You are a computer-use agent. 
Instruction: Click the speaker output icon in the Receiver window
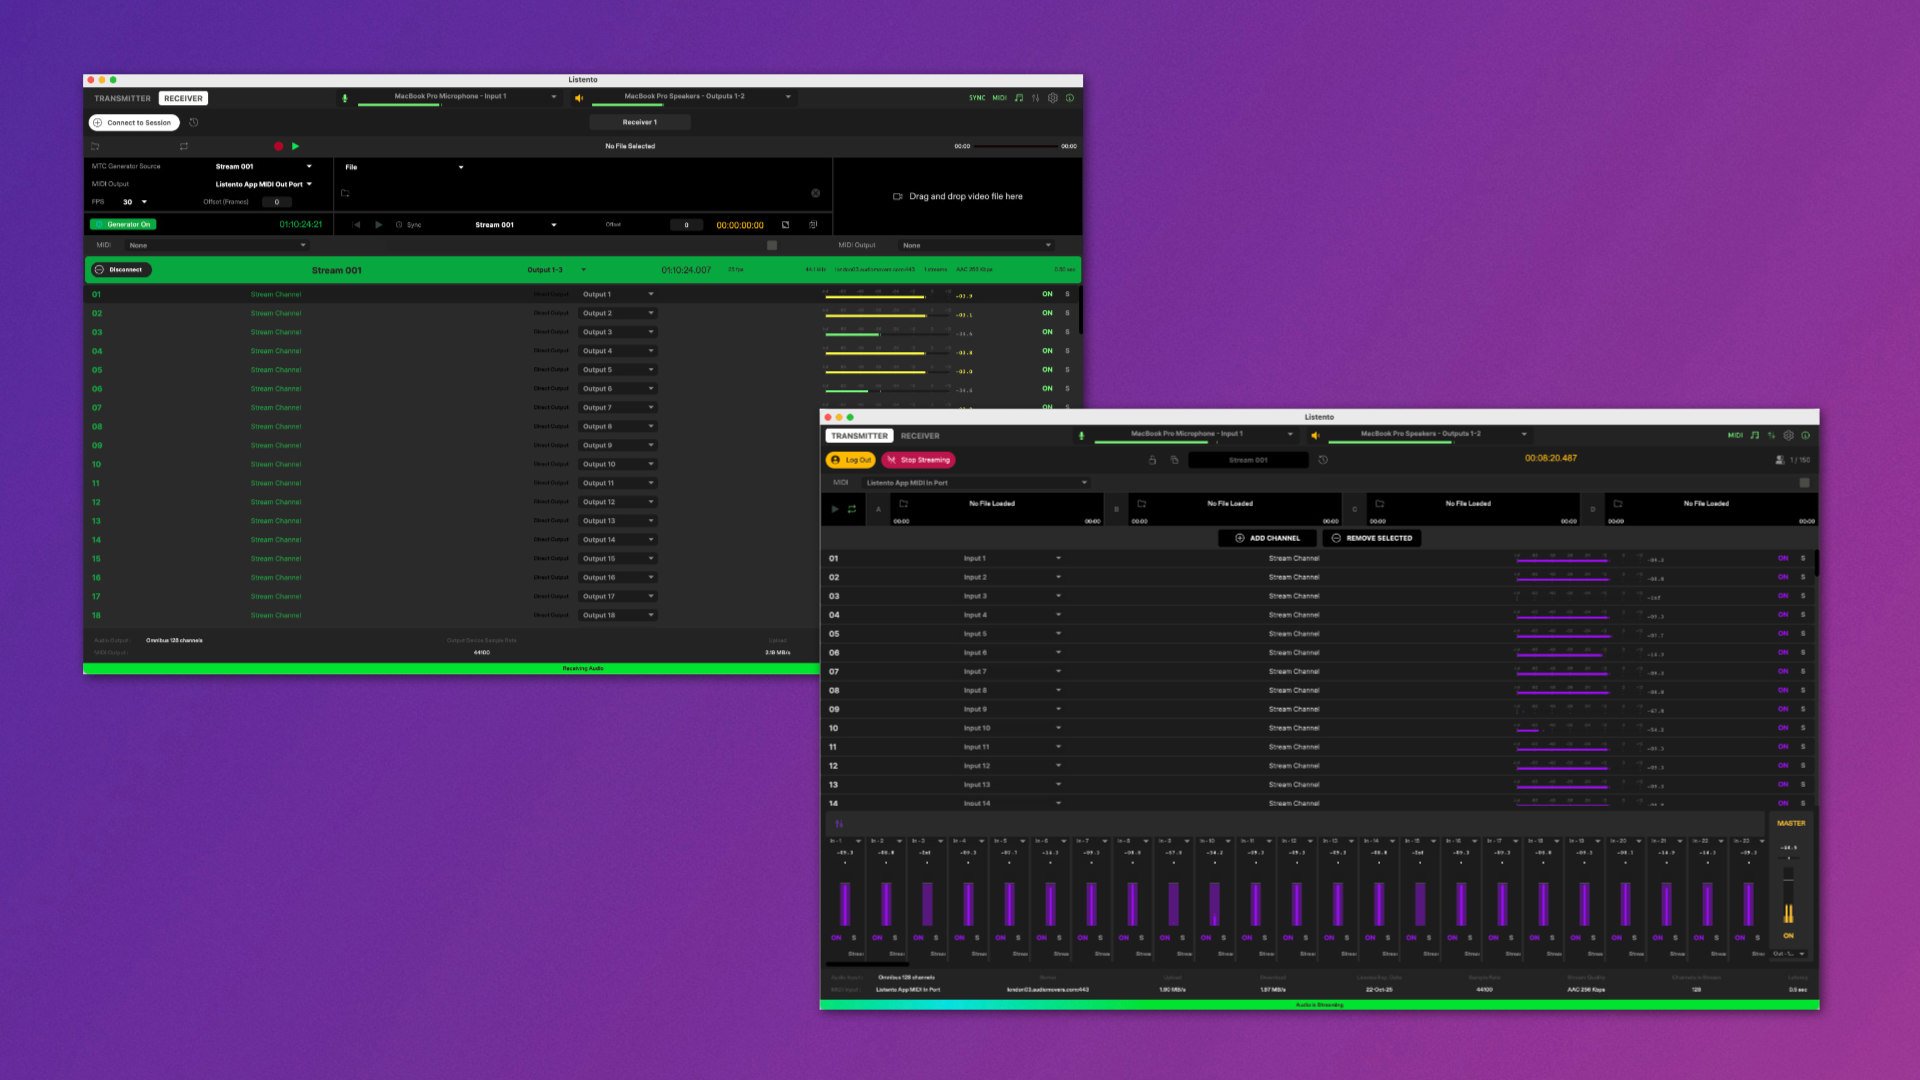(579, 98)
